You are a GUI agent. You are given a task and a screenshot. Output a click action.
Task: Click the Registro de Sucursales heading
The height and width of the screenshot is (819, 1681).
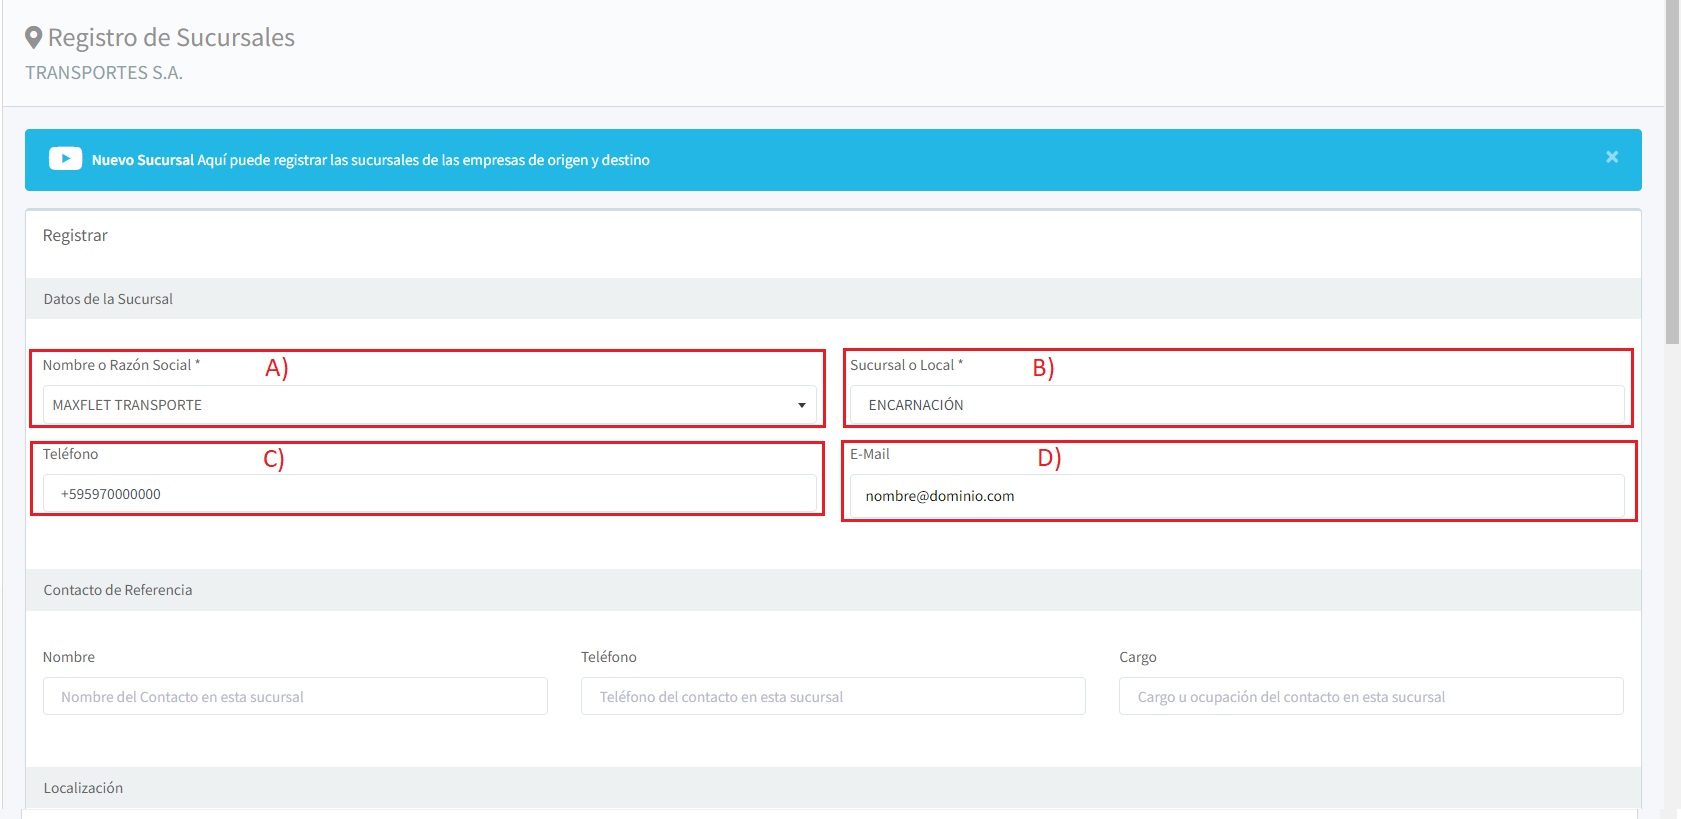click(x=171, y=38)
